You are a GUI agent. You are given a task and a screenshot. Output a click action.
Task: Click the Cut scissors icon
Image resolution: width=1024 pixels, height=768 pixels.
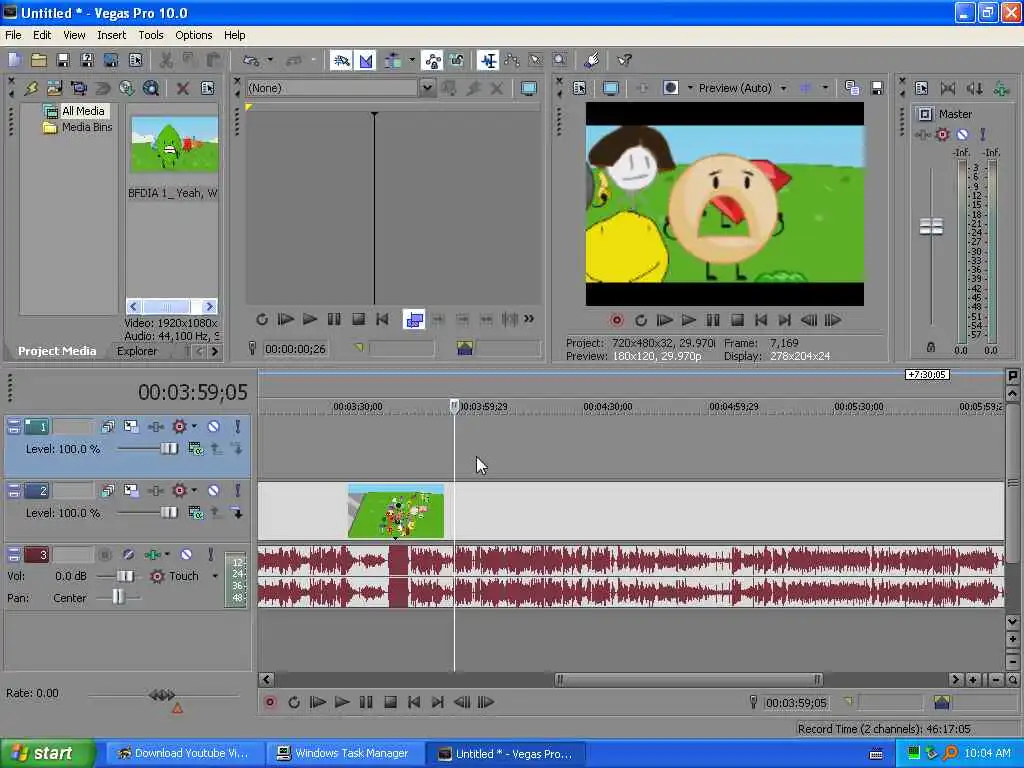[166, 61]
